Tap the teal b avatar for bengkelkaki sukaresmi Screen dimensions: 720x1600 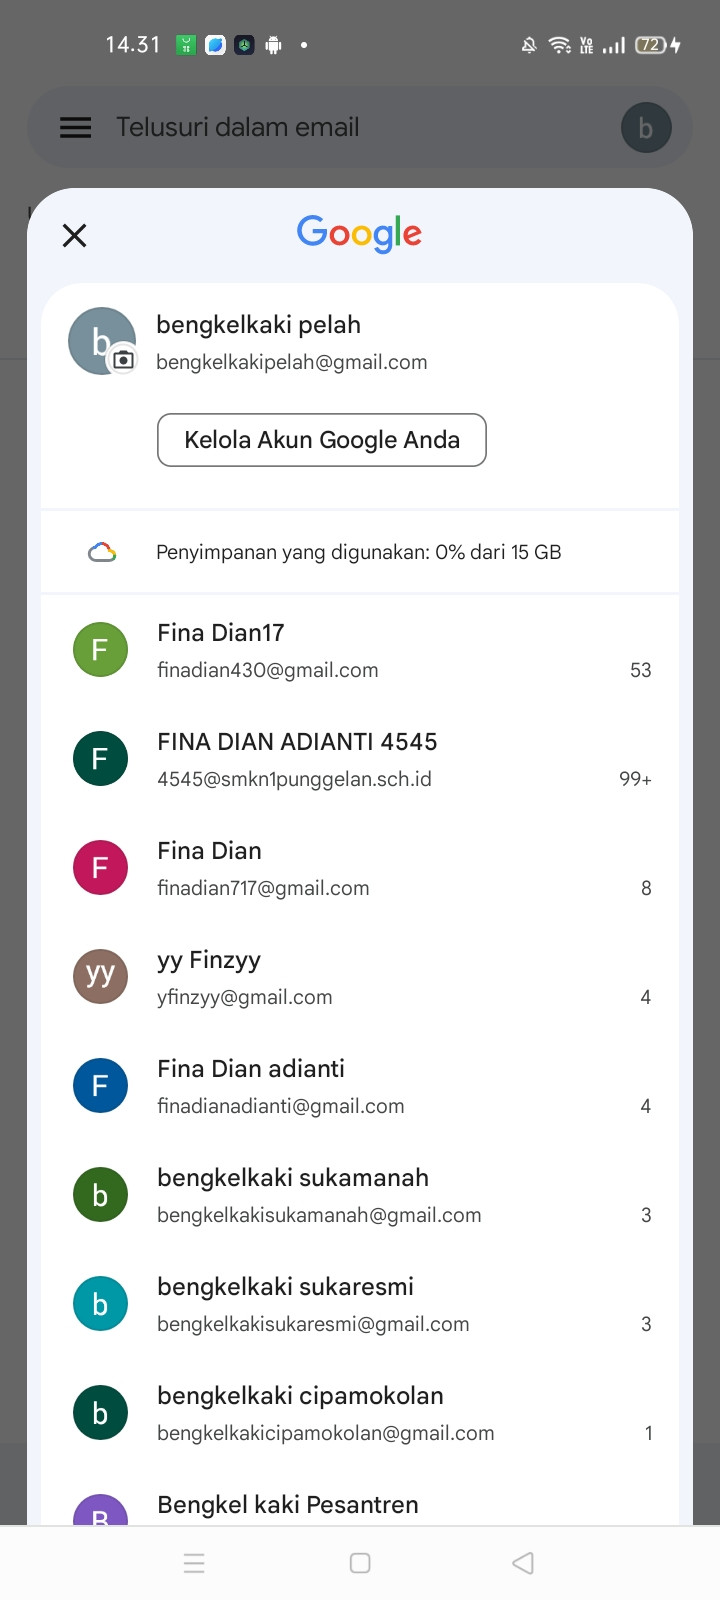point(100,1304)
